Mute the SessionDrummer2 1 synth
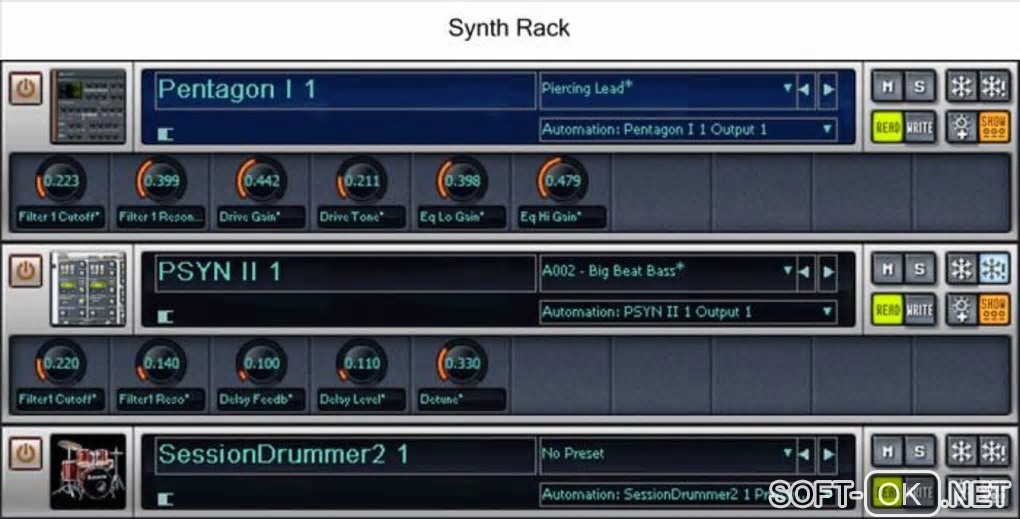Screen dimensions: 1020x519 (x=887, y=451)
